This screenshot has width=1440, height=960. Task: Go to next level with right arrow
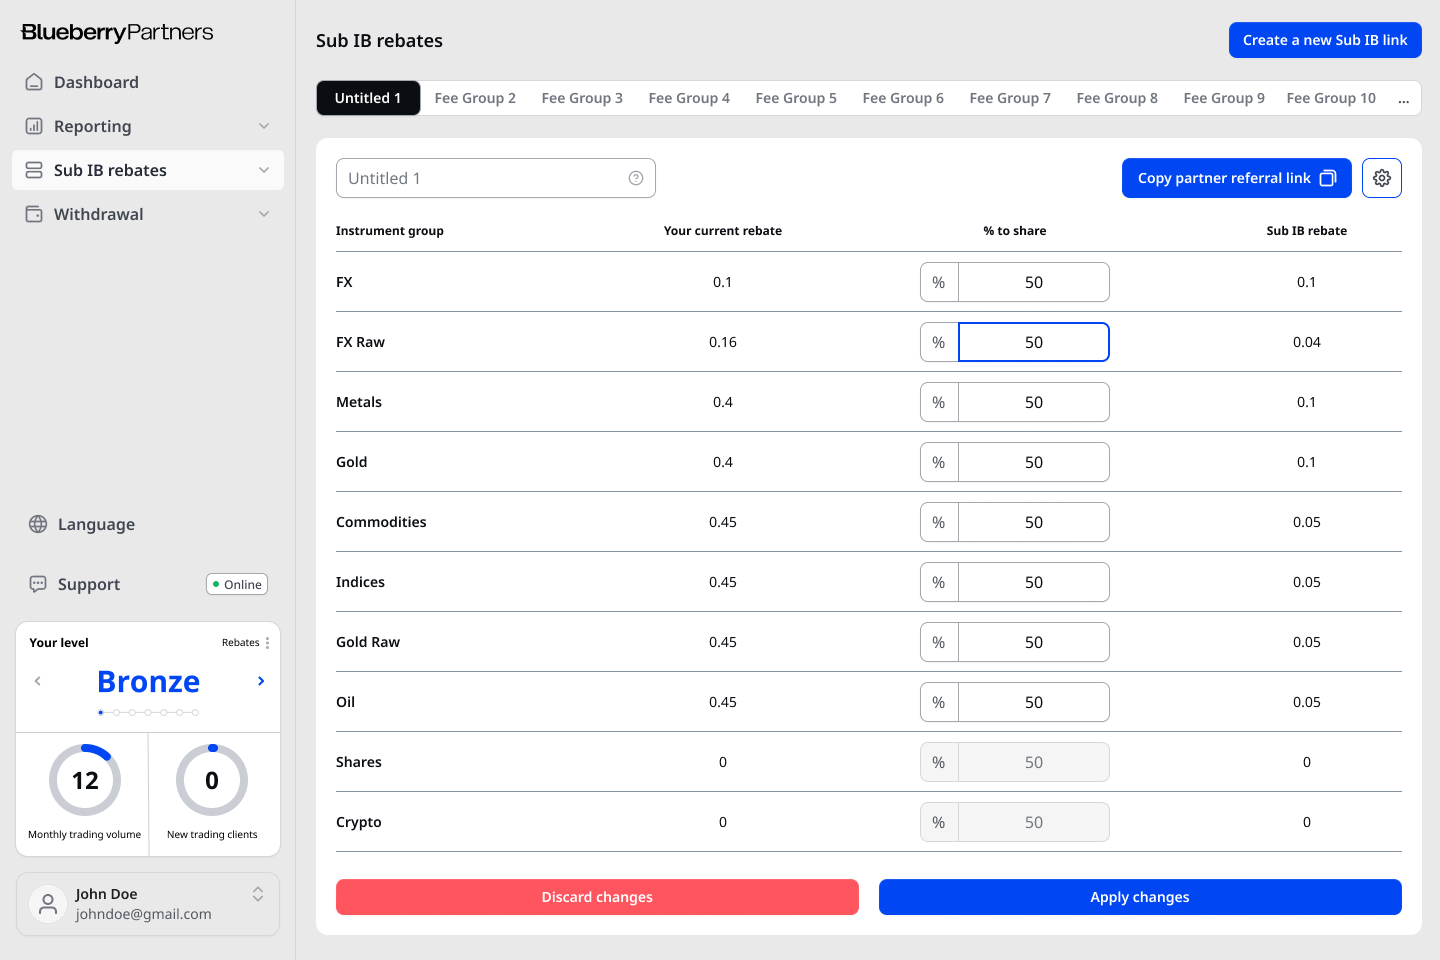(261, 681)
